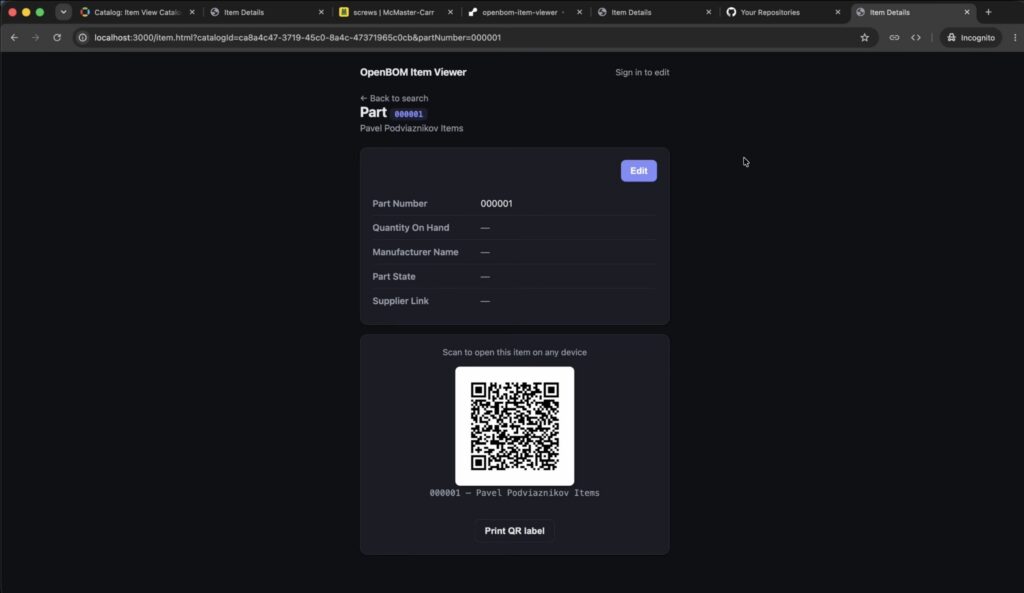Open the code brackets extension icon
Screen dimensions: 1024x593
click(916, 38)
